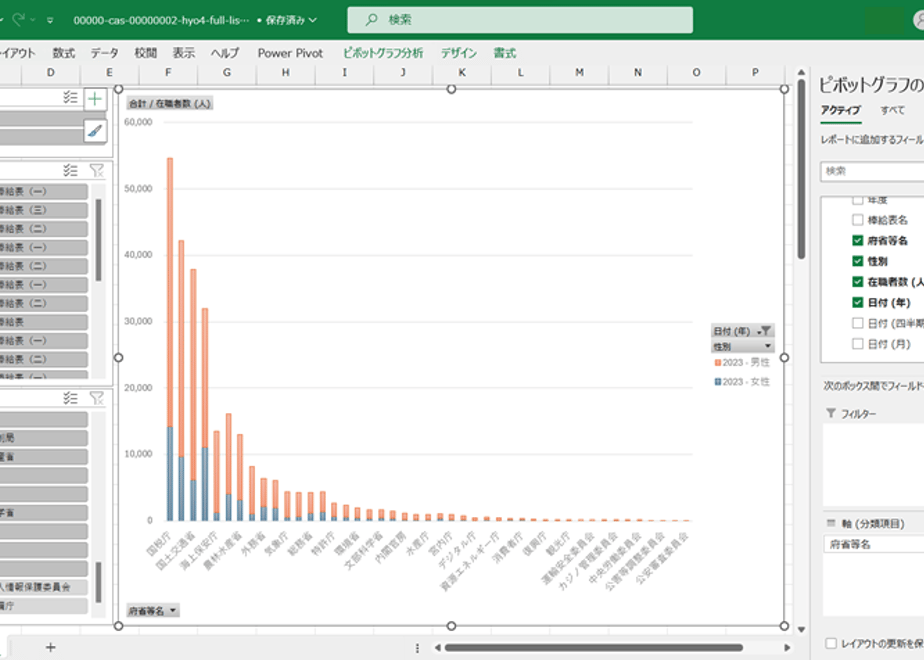924x660 pixels.
Task: Open the データ ribbon tab
Action: coord(104,53)
